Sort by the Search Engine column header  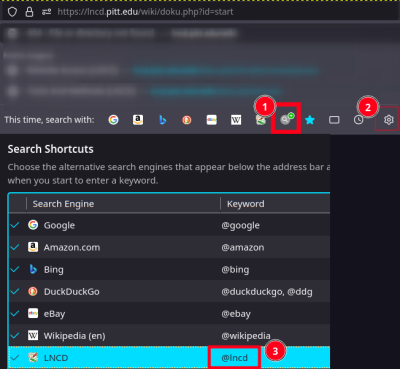[123, 204]
